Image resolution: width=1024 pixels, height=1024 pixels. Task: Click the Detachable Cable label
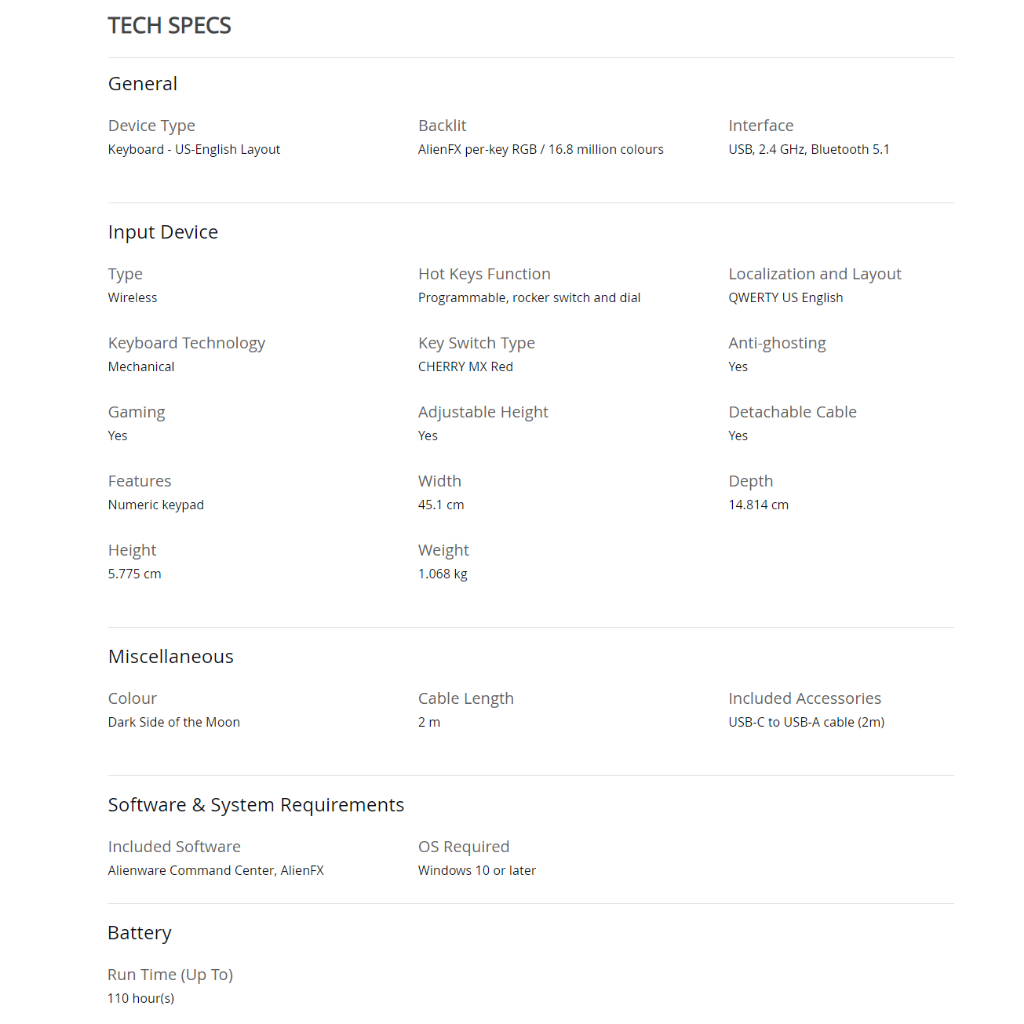[792, 412]
